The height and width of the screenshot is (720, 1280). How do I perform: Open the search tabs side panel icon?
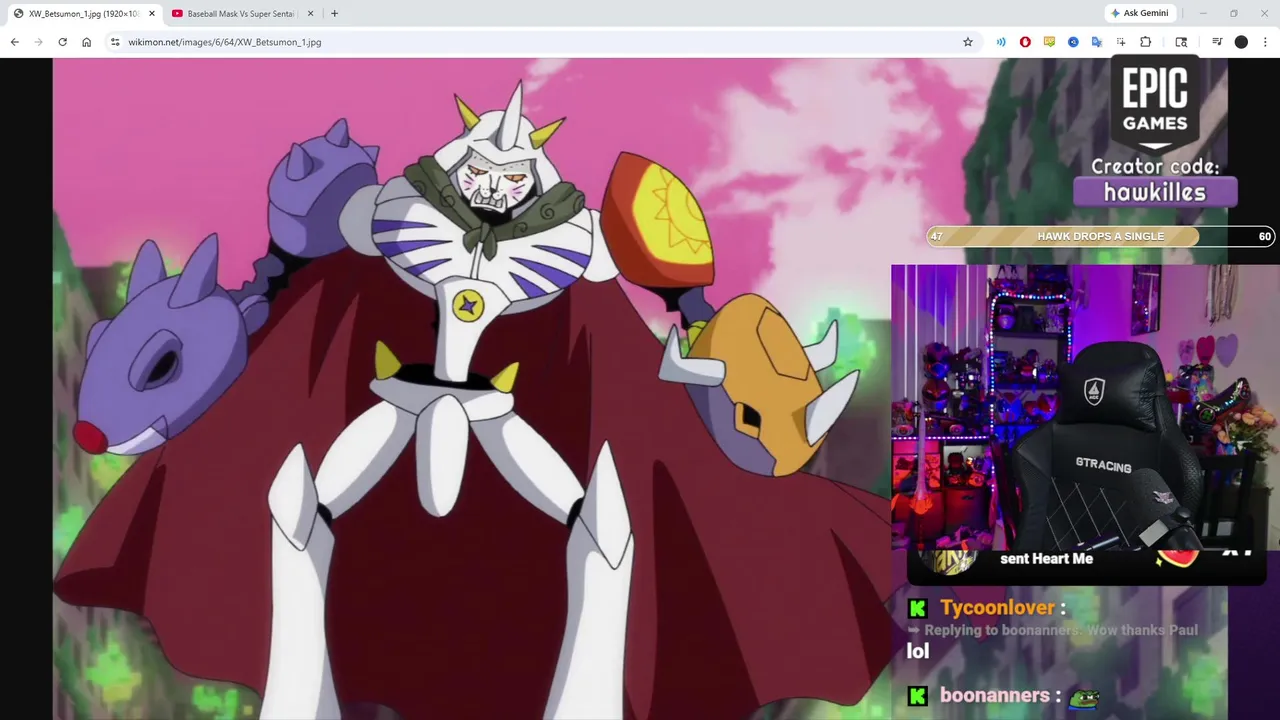click(1181, 42)
